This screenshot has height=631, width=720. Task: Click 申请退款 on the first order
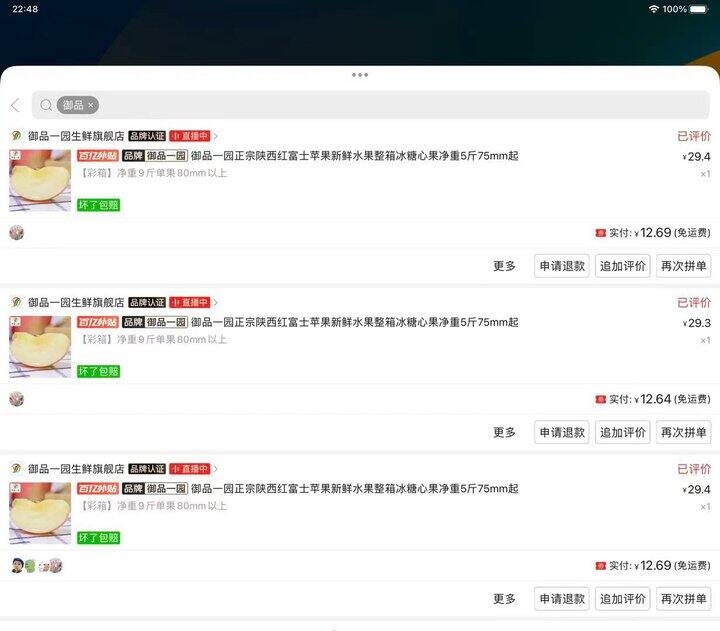(x=562, y=266)
